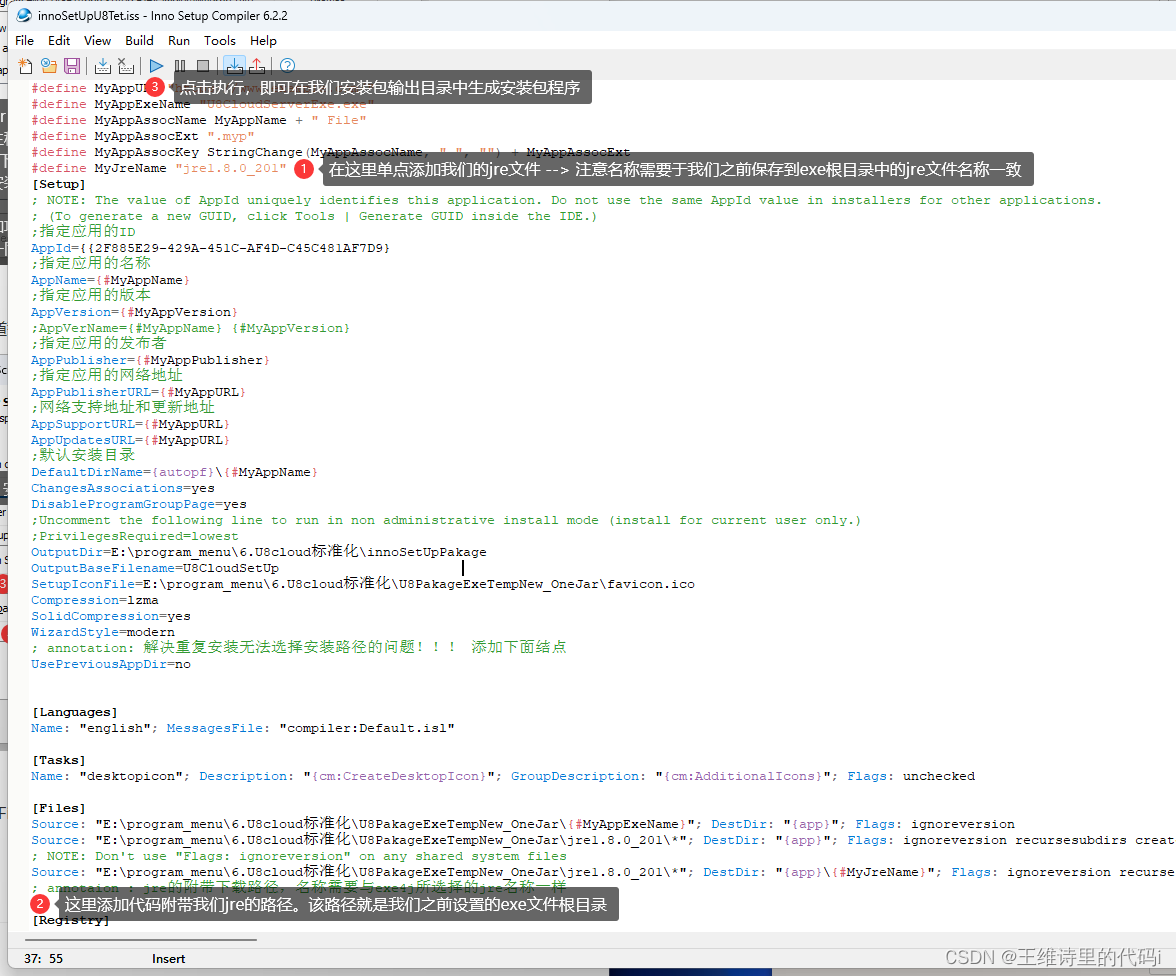Click the ChangesAssociations=yes line
The height and width of the screenshot is (976, 1176).
pyautogui.click(x=123, y=488)
